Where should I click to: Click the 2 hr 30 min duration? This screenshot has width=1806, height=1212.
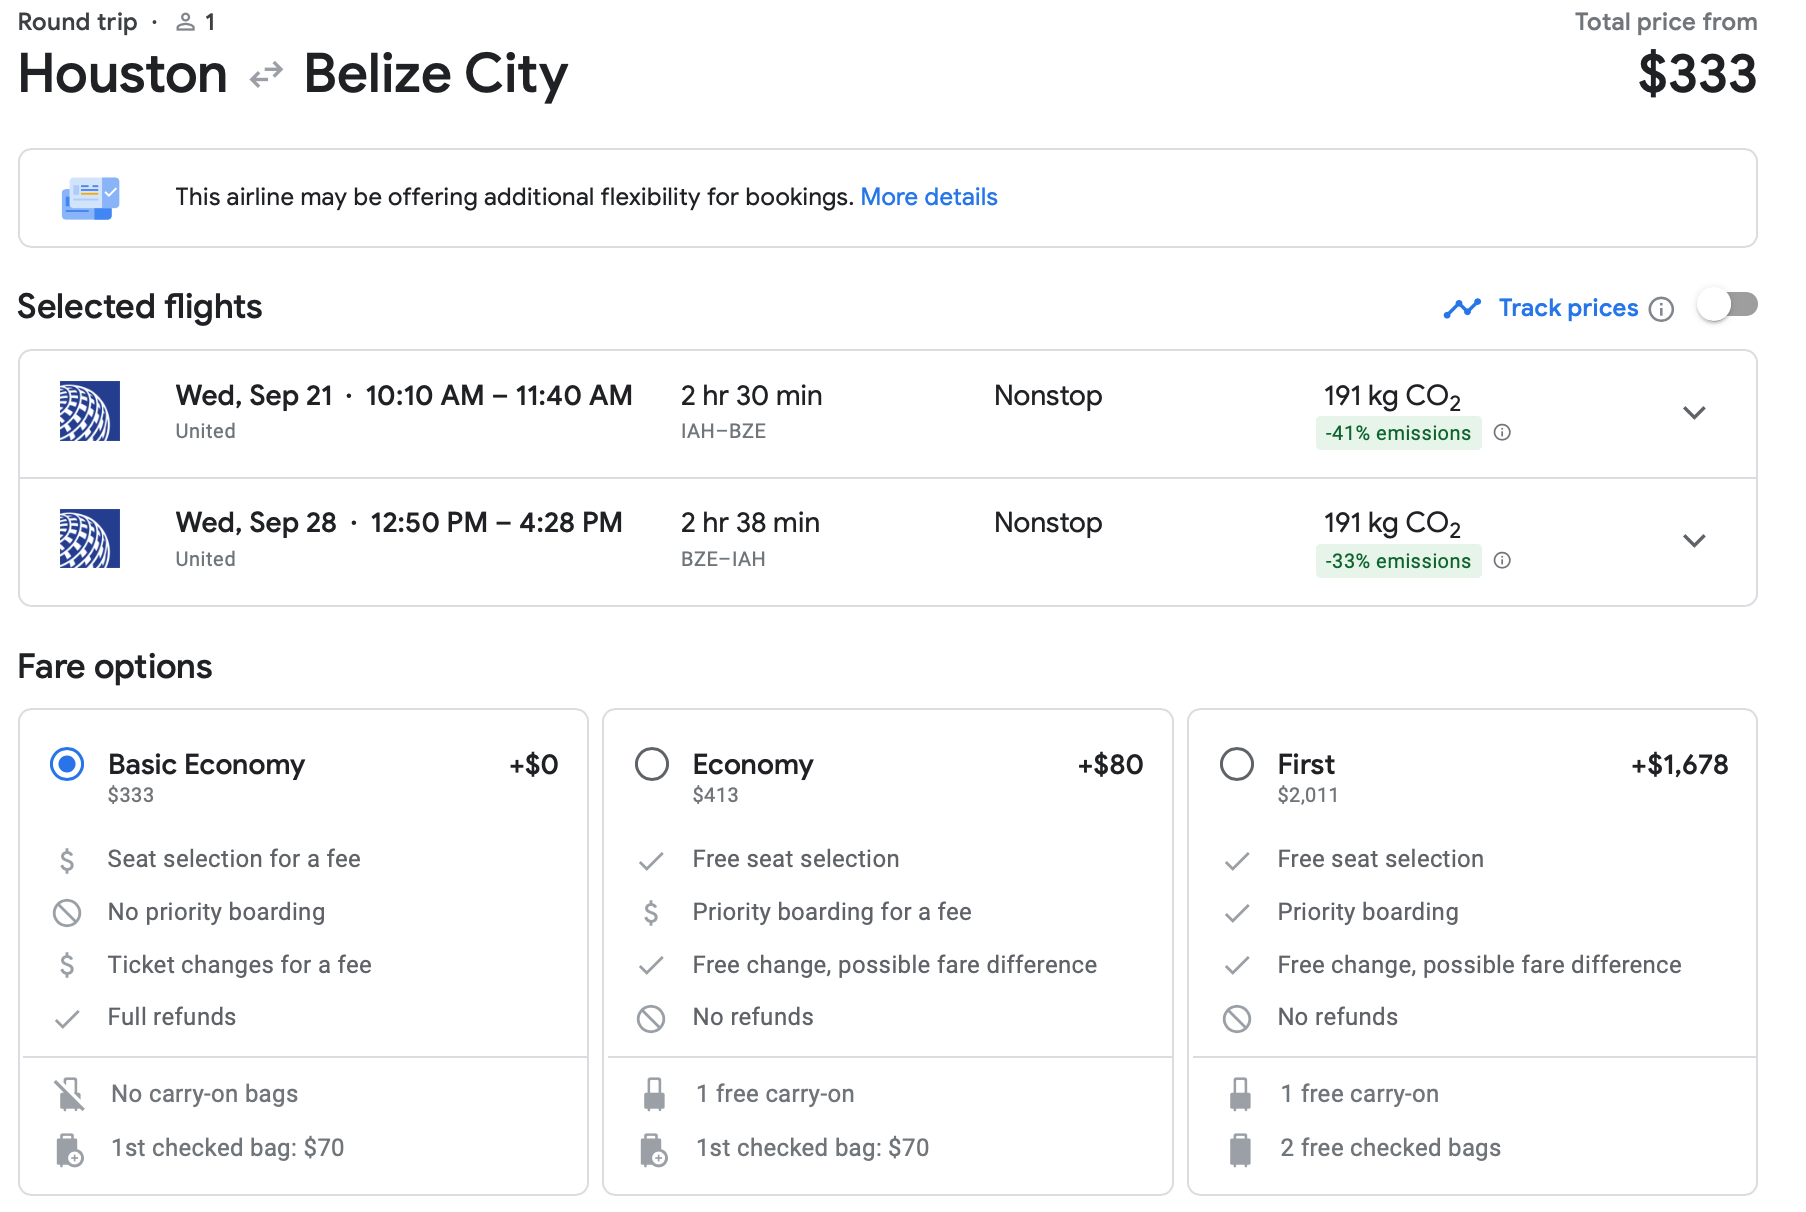pos(751,396)
